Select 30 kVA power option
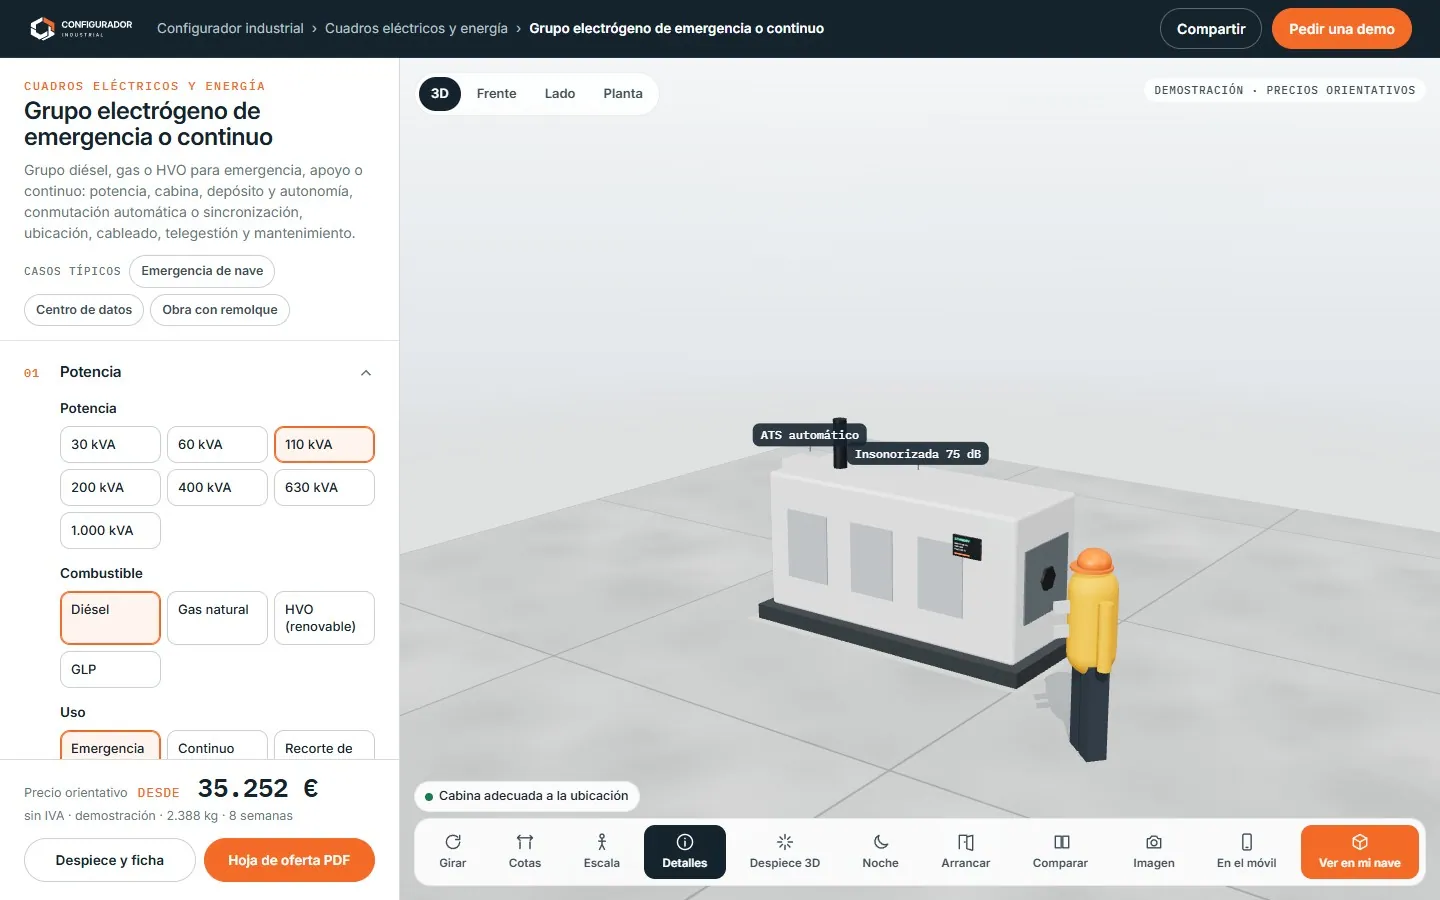Image resolution: width=1440 pixels, height=900 pixels. pos(110,445)
